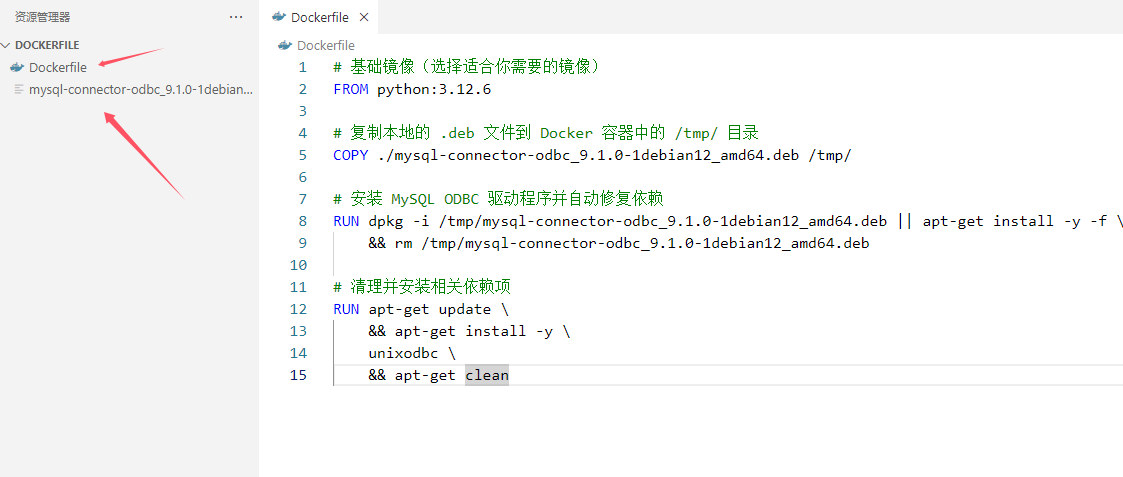Click line number 15 in the gutter
This screenshot has height=477, width=1123.
(297, 375)
